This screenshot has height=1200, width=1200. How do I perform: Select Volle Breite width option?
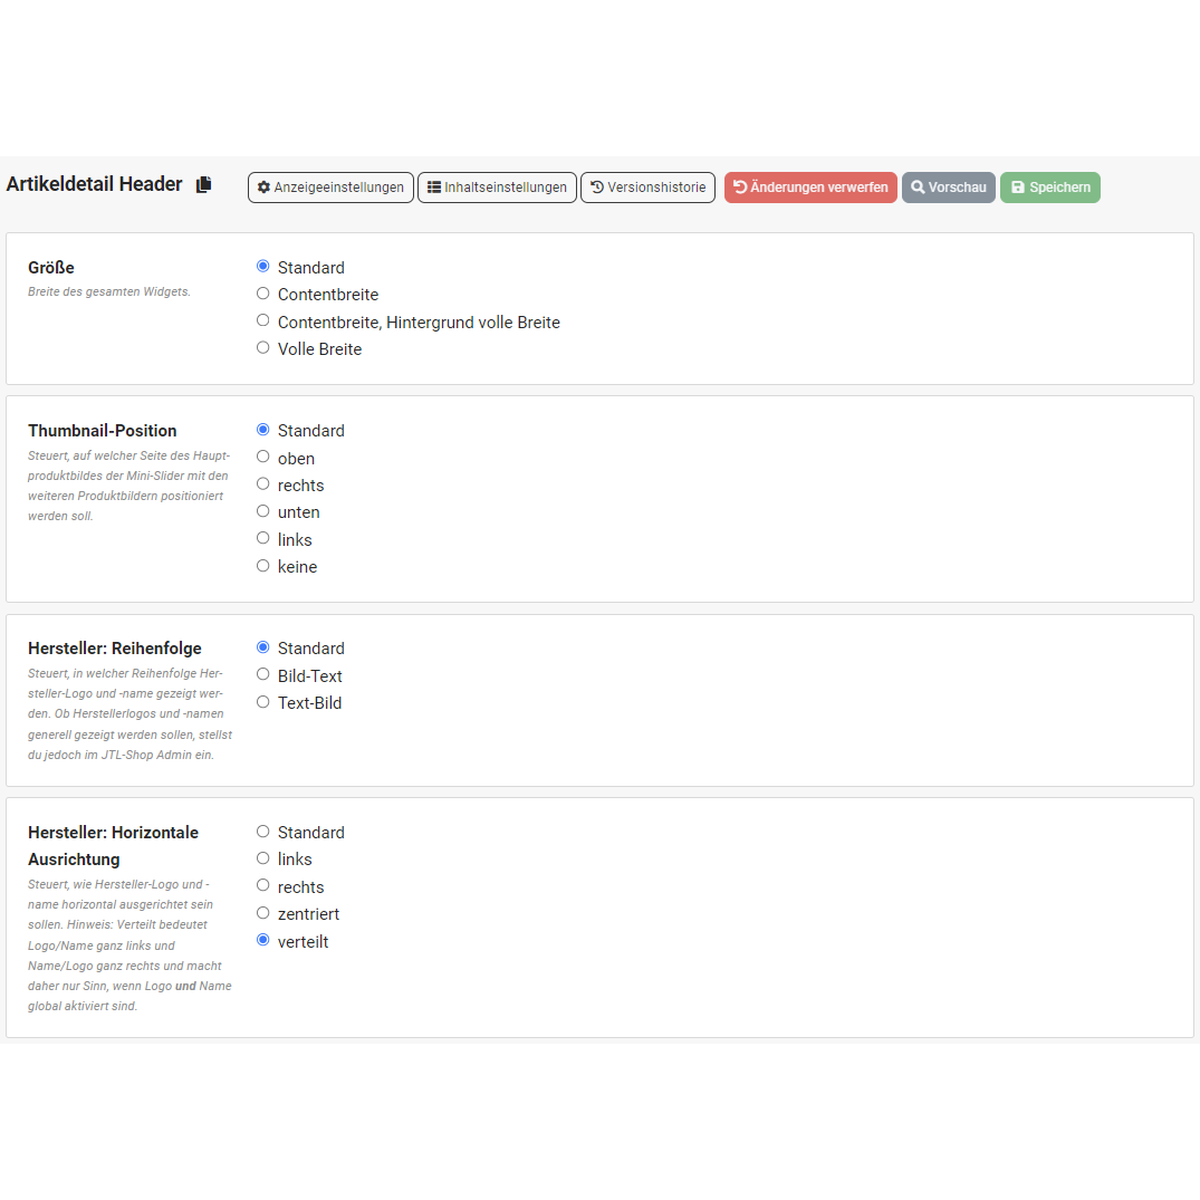pyautogui.click(x=262, y=347)
